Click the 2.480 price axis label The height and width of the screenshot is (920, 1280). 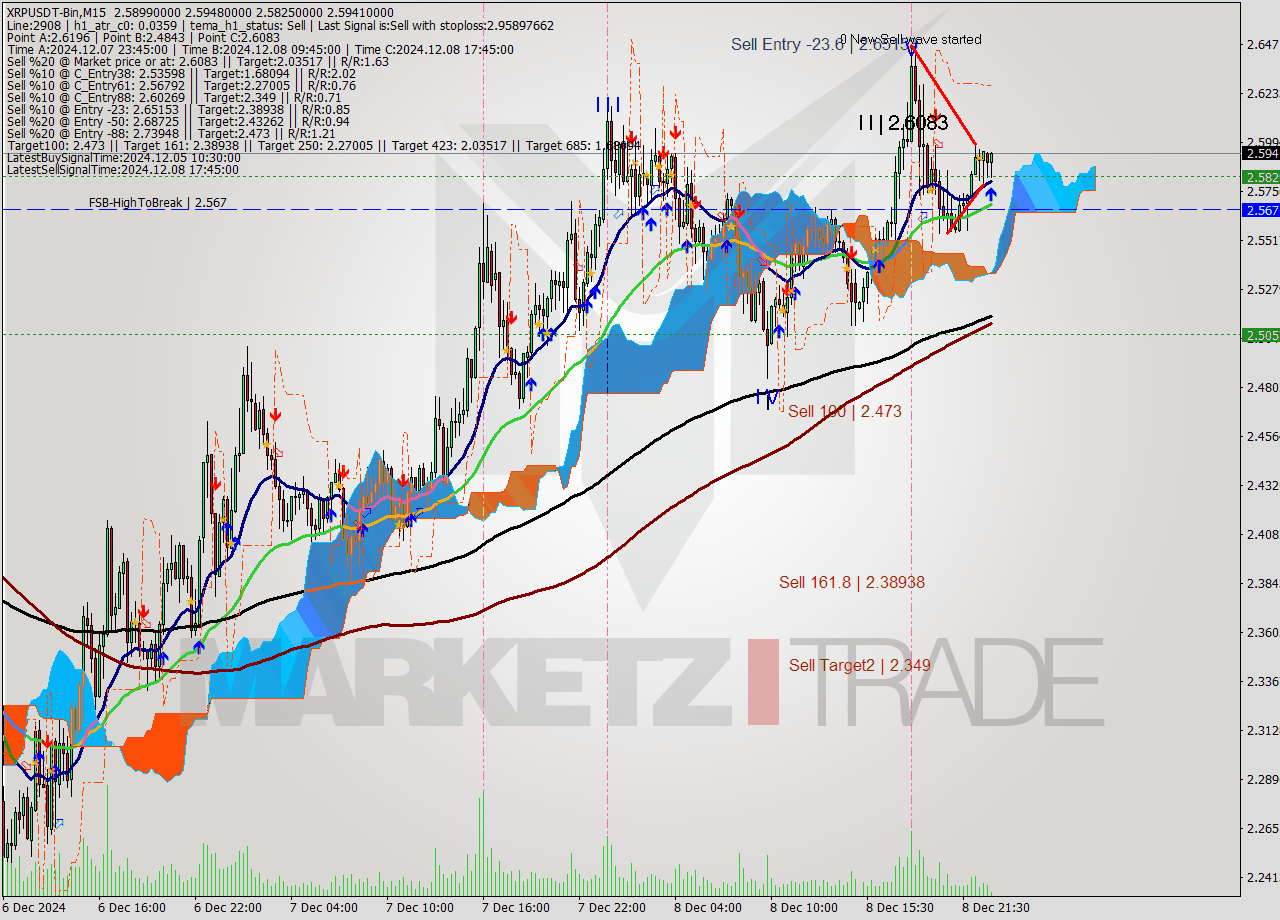[x=1261, y=387]
